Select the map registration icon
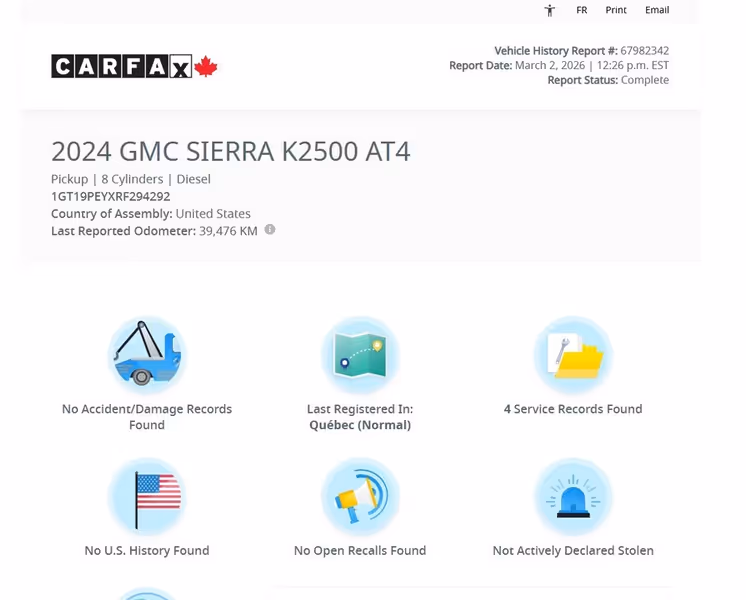Image resolution: width=746 pixels, height=600 pixels. (x=360, y=355)
